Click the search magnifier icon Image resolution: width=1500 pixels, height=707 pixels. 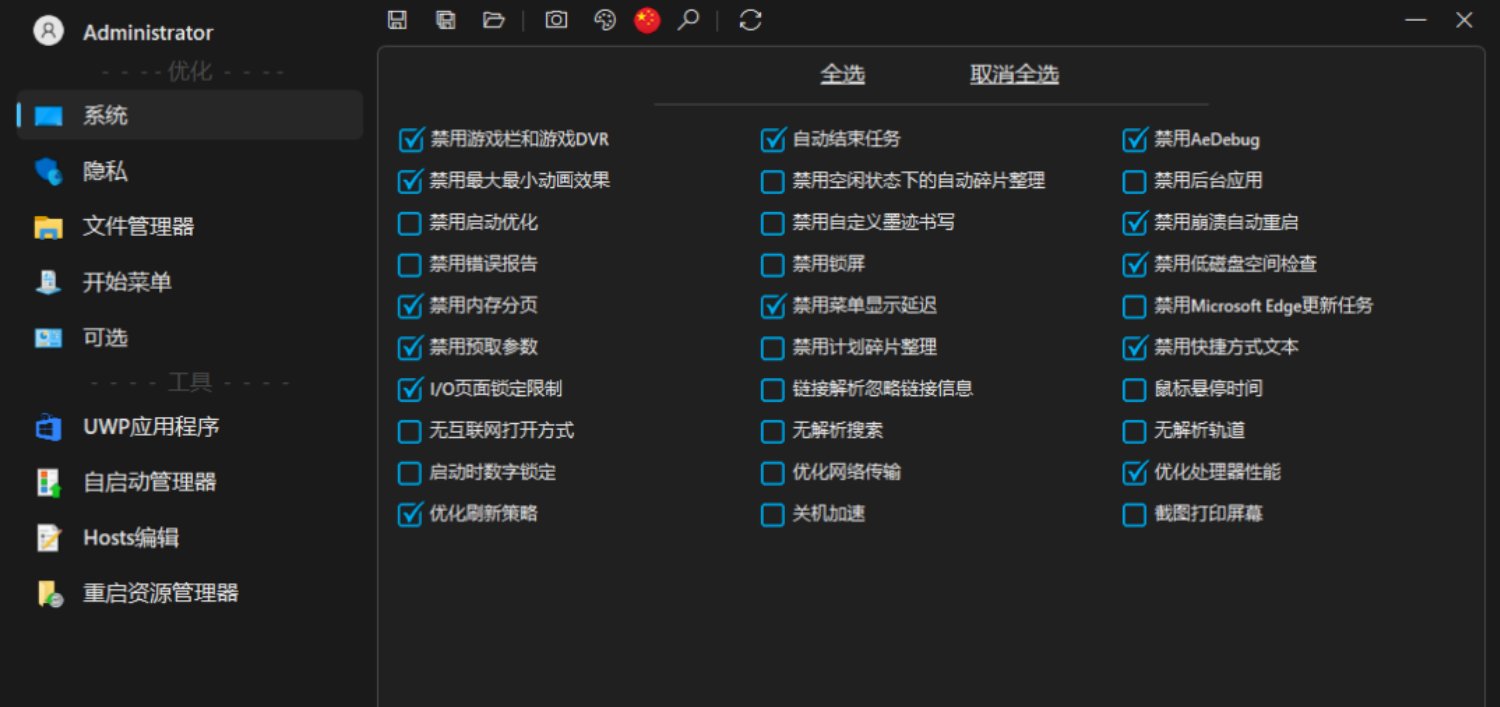coord(690,19)
